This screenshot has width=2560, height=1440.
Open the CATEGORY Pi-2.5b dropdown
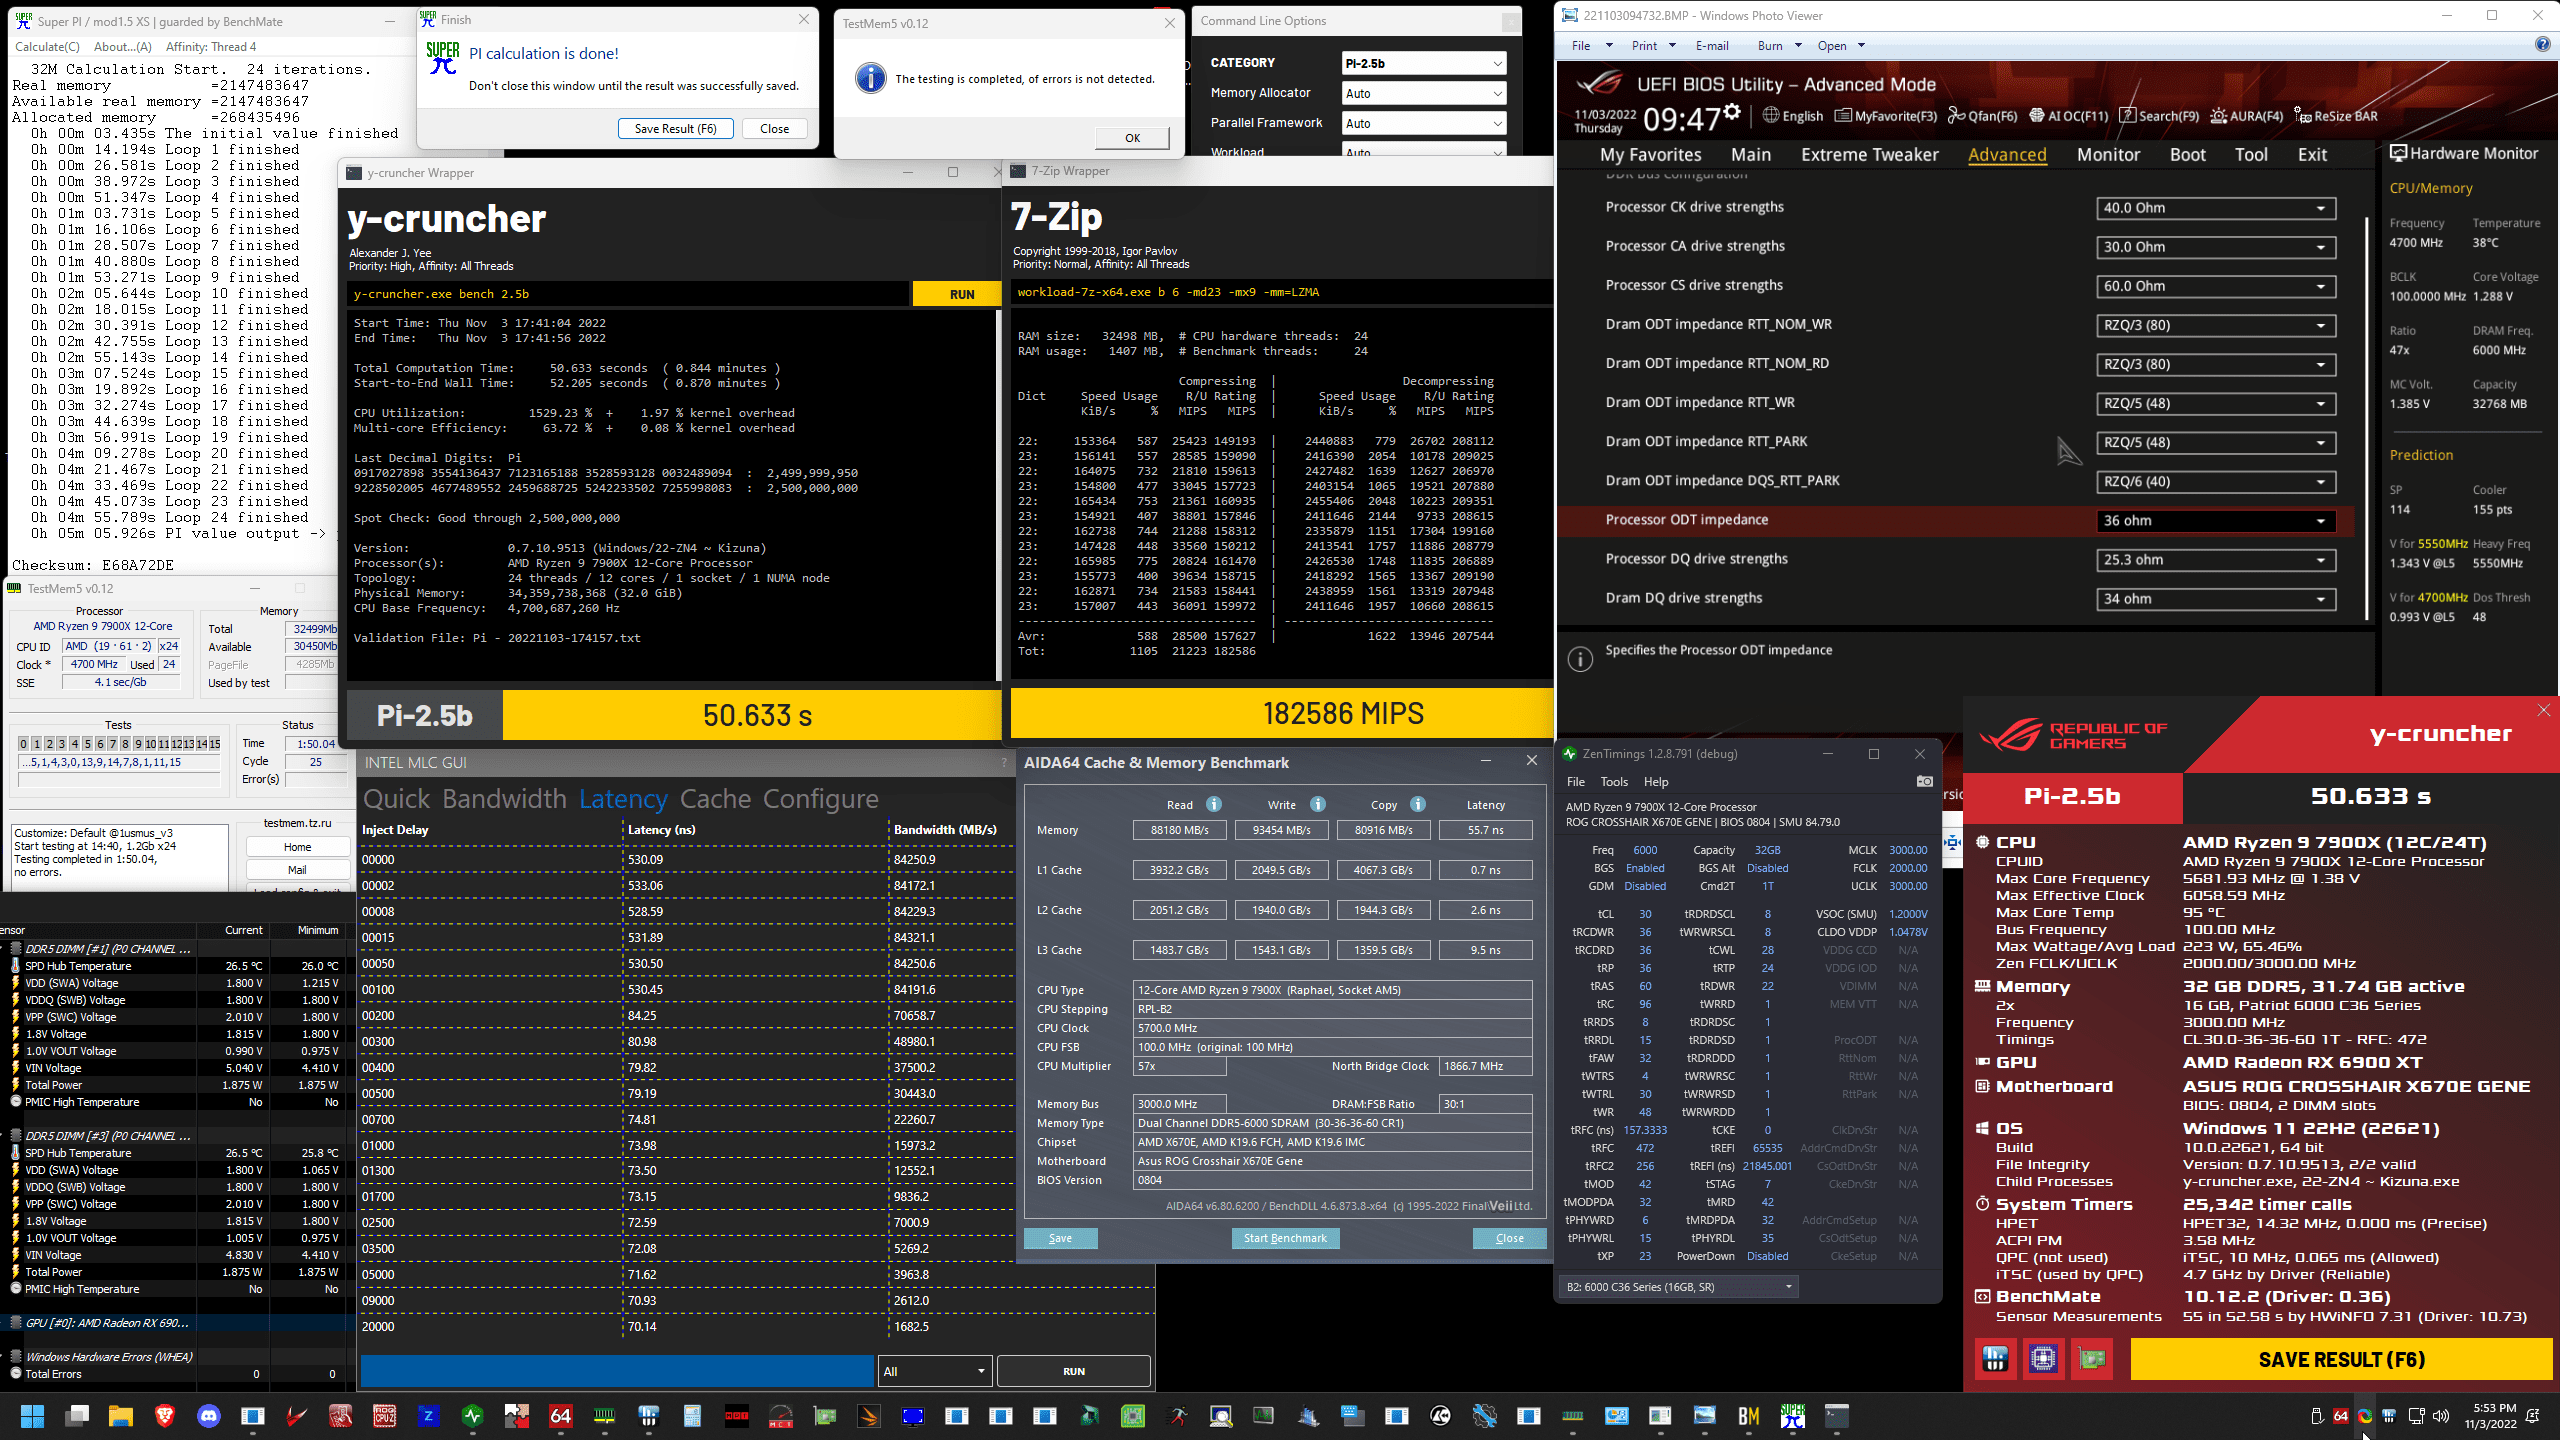coord(1423,63)
